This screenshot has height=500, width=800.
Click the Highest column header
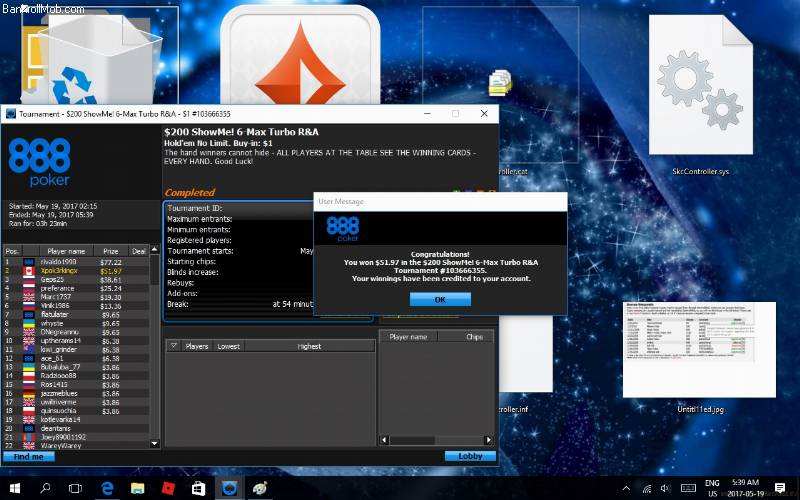(309, 346)
